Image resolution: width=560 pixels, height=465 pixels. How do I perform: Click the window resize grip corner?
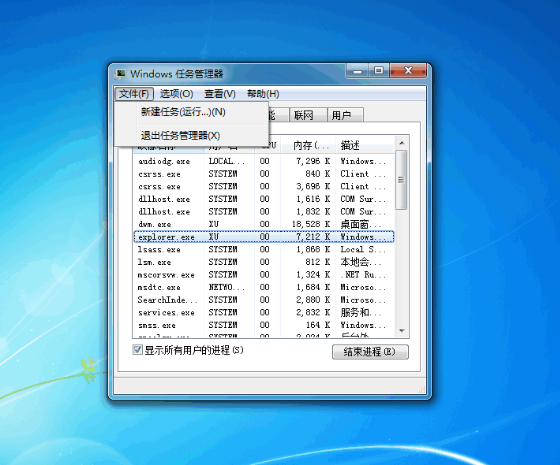(422, 390)
